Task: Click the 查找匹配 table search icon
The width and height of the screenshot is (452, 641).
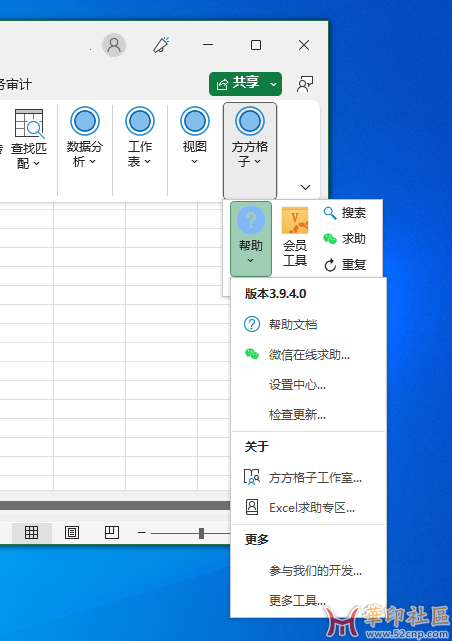Action: tap(29, 123)
